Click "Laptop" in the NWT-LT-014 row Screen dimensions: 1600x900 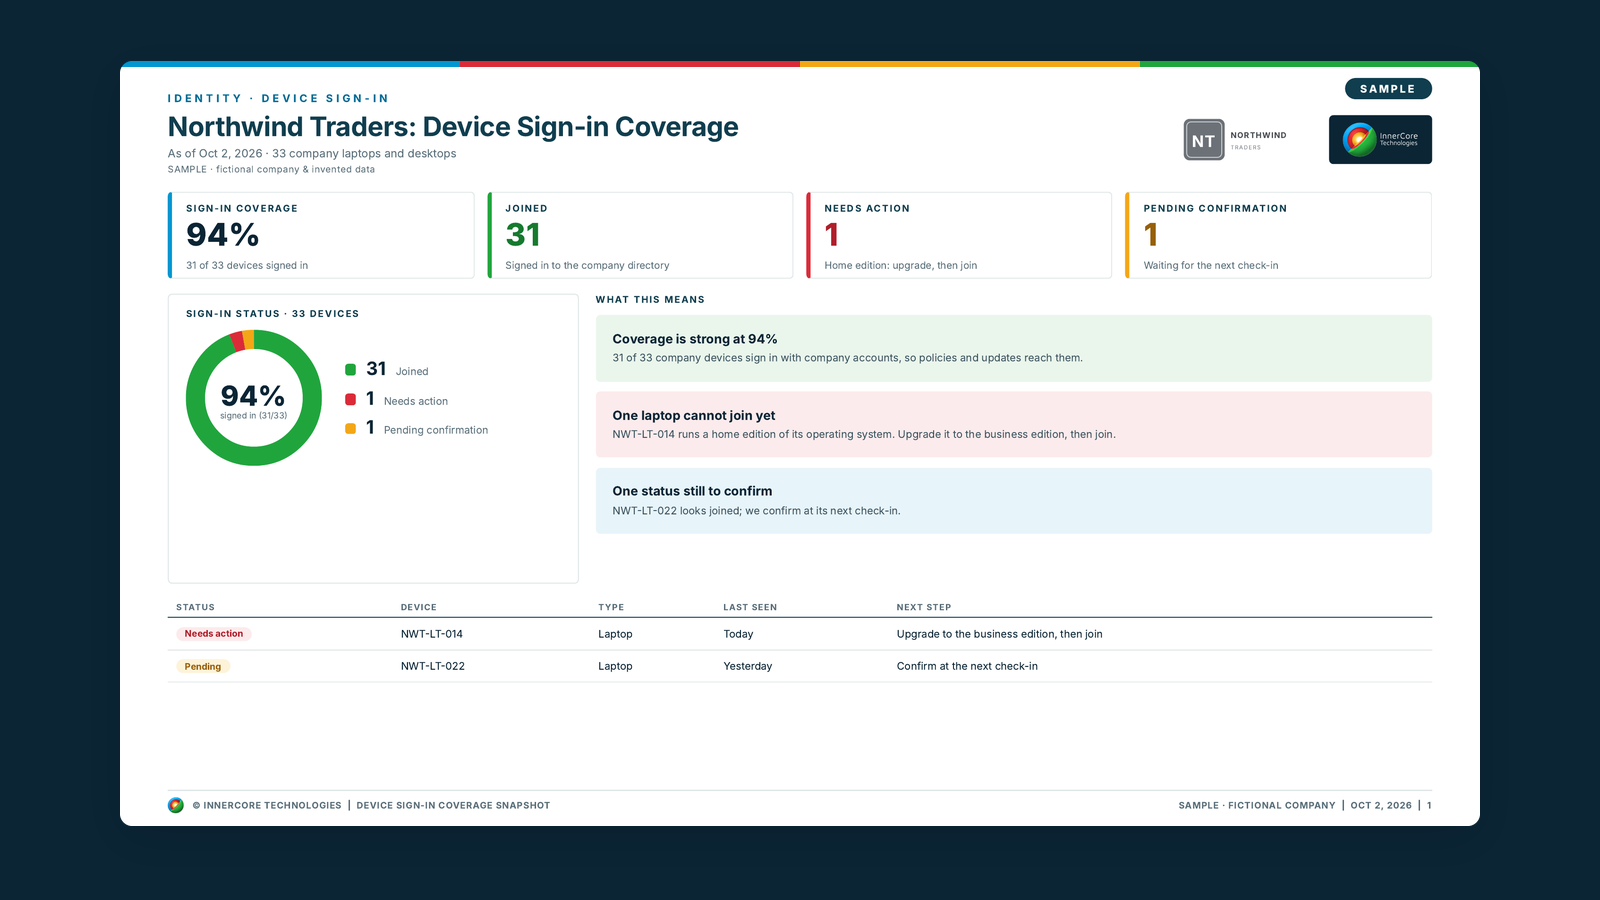[x=615, y=634]
